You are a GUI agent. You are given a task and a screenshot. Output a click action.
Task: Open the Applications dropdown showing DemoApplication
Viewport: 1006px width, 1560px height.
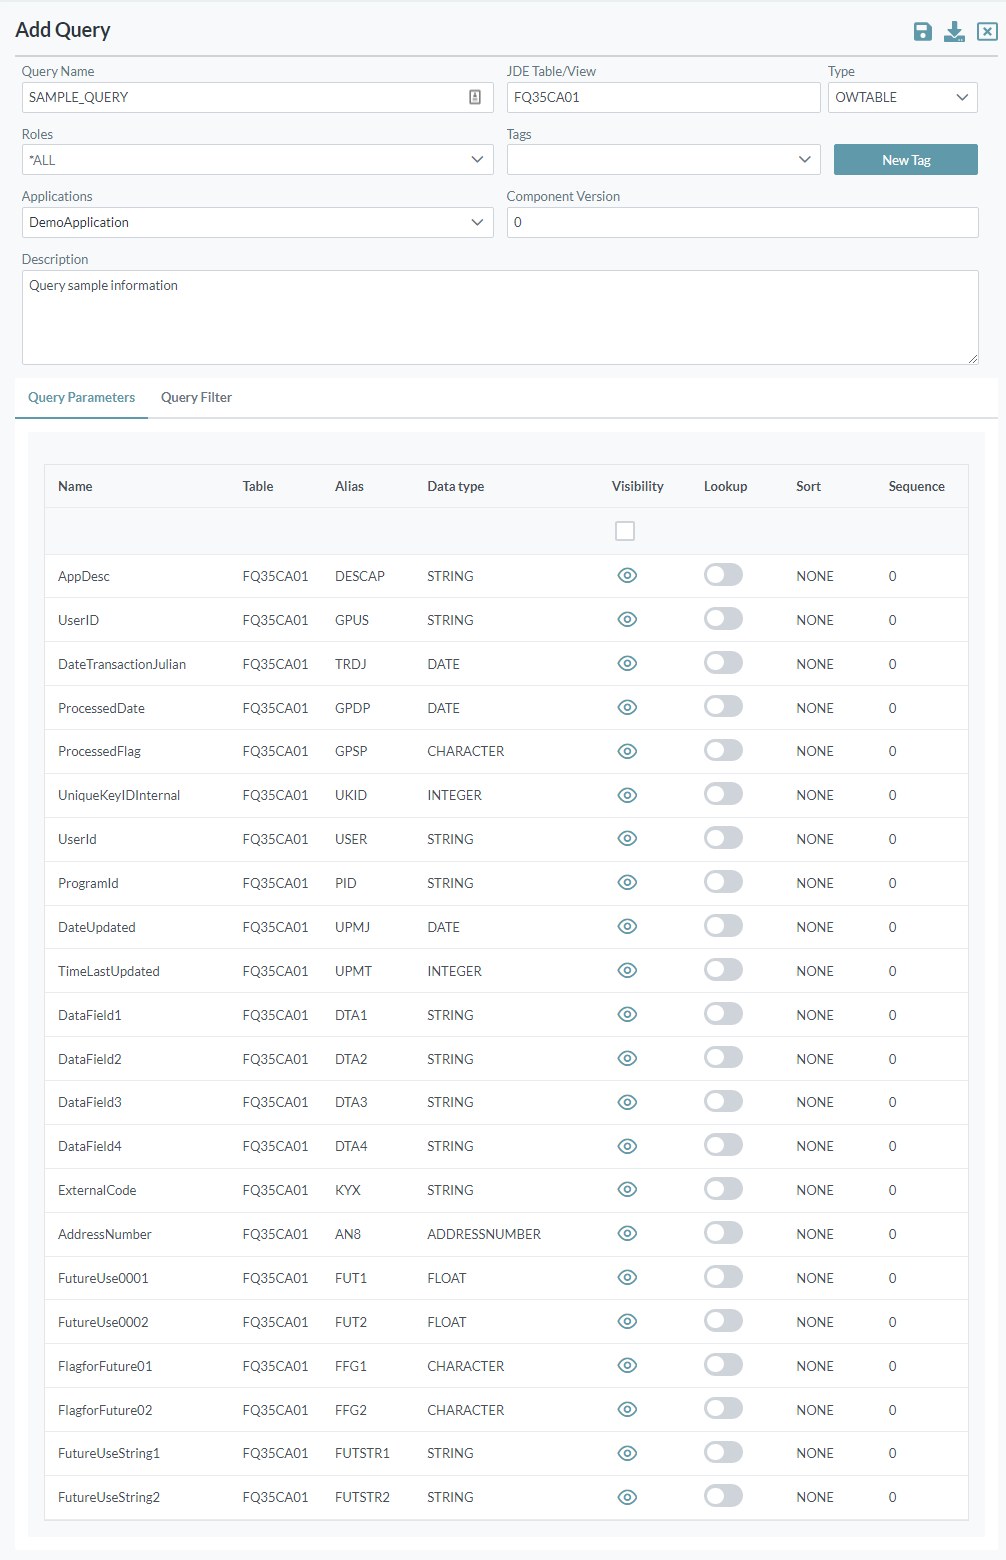tap(258, 222)
